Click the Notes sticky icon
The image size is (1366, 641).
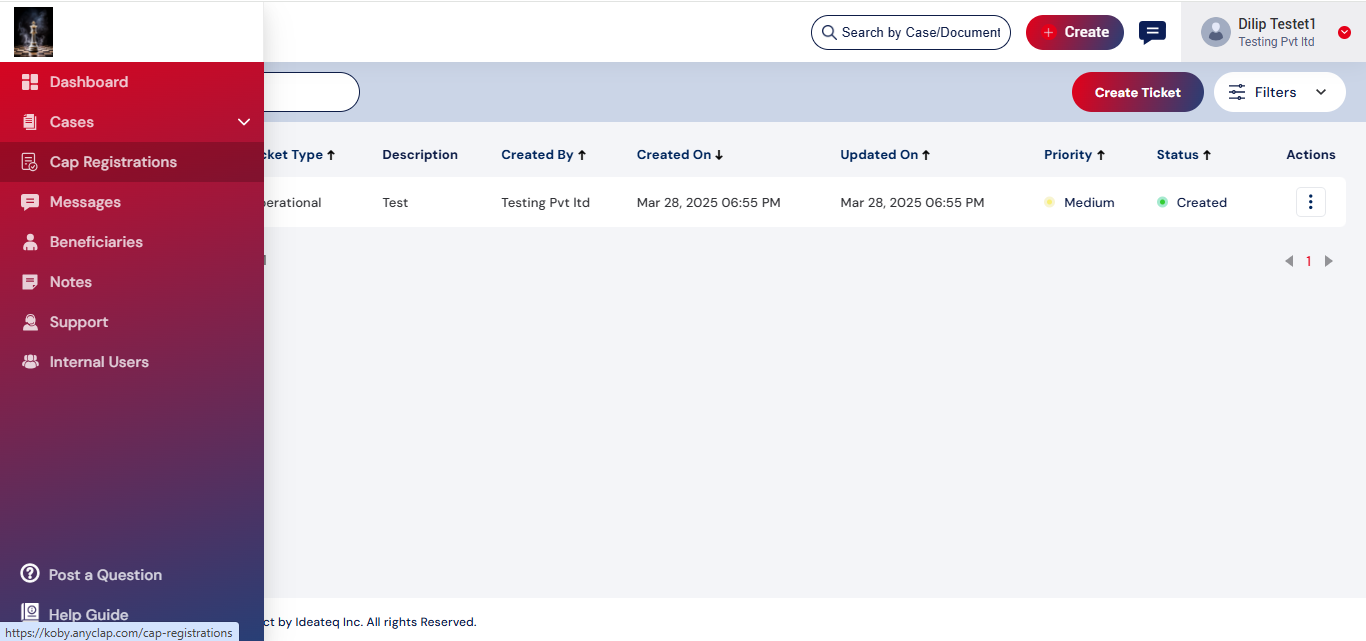30,282
